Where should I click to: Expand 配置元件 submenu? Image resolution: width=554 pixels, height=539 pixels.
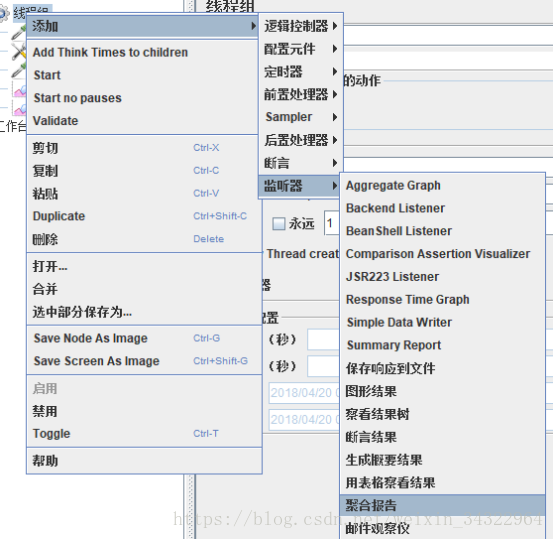pos(301,49)
